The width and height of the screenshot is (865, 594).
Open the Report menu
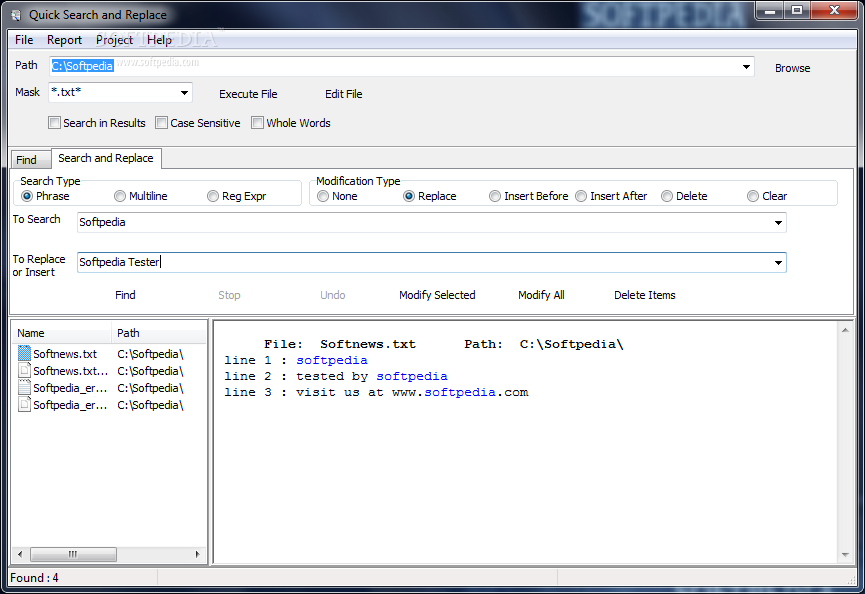tap(64, 40)
